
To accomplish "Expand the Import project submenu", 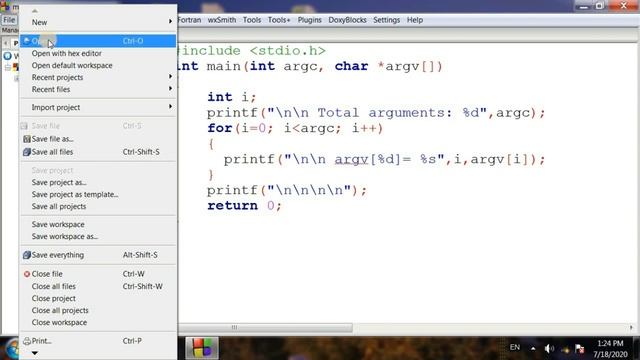I will [98, 107].
